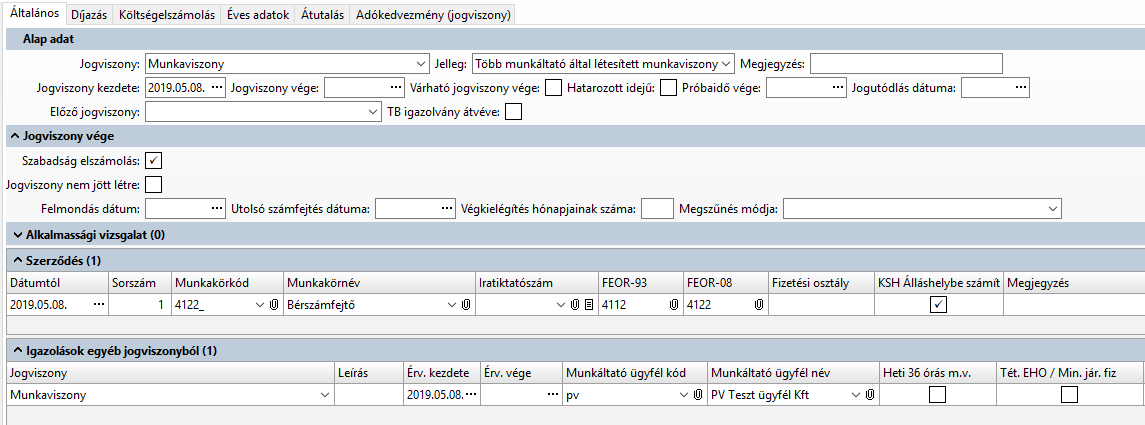1145x425 pixels.
Task: Click paperclip icon next to Munkáltató ügyfél kód pv
Action: click(697, 395)
